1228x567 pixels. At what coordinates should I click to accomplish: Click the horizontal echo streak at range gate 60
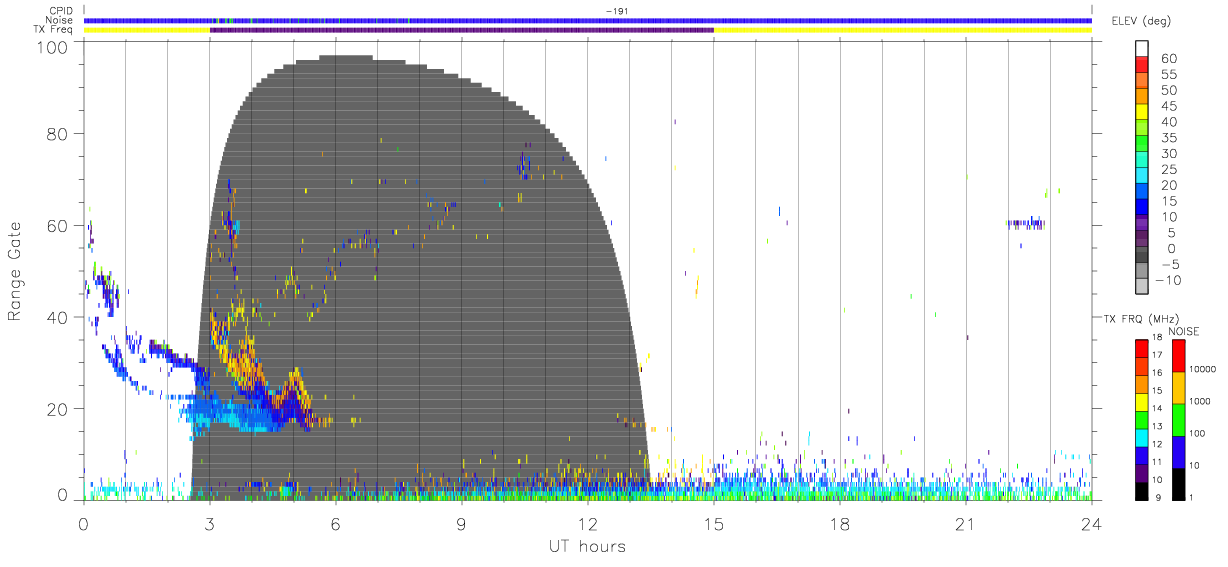(1026, 223)
